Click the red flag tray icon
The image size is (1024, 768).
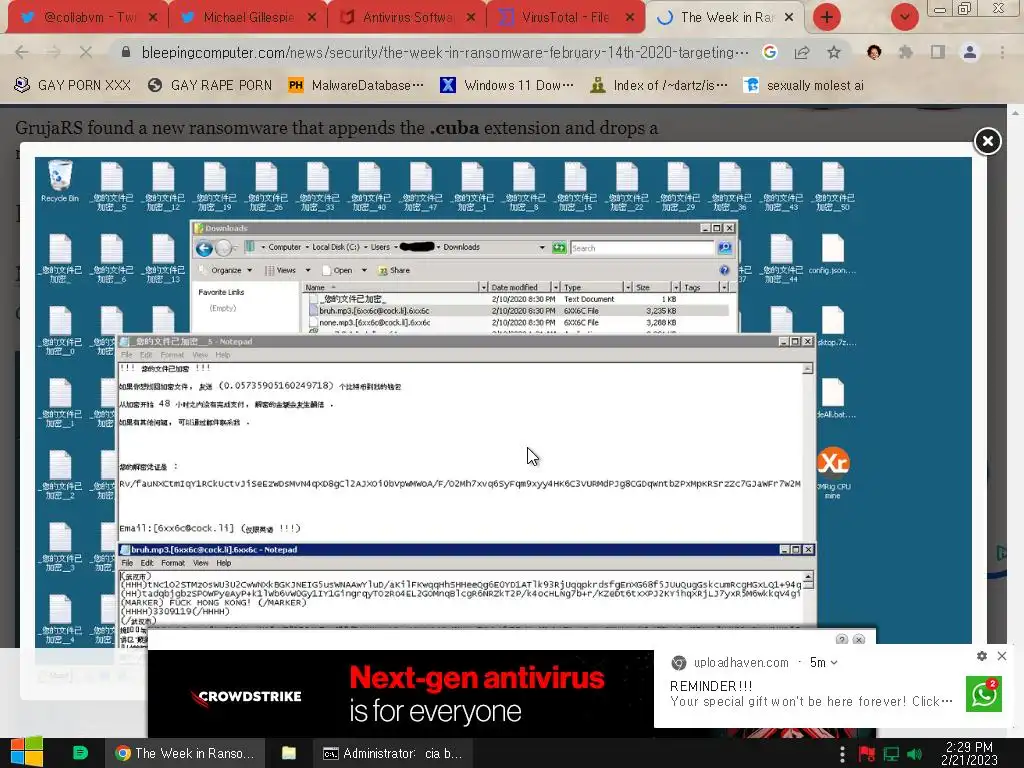pos(867,754)
